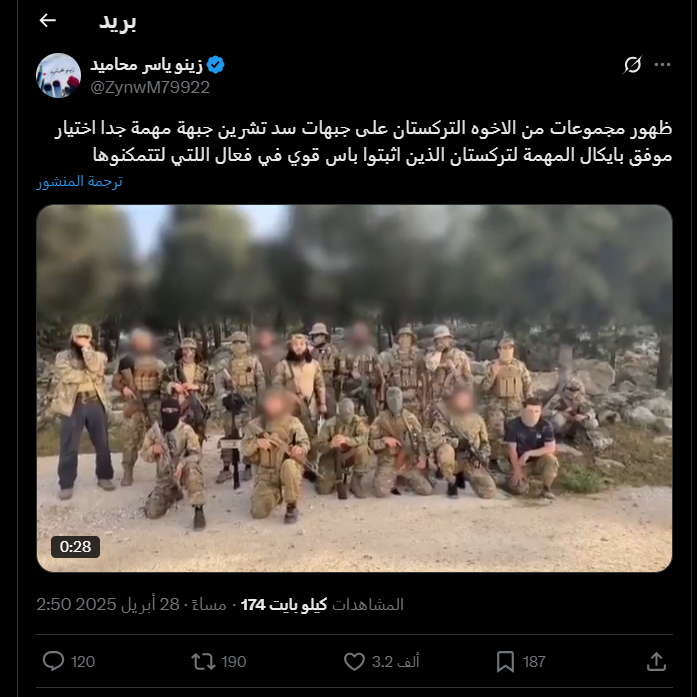This screenshot has width=697, height=697.
Task: Go back using the left arrow
Action: [x=48, y=20]
